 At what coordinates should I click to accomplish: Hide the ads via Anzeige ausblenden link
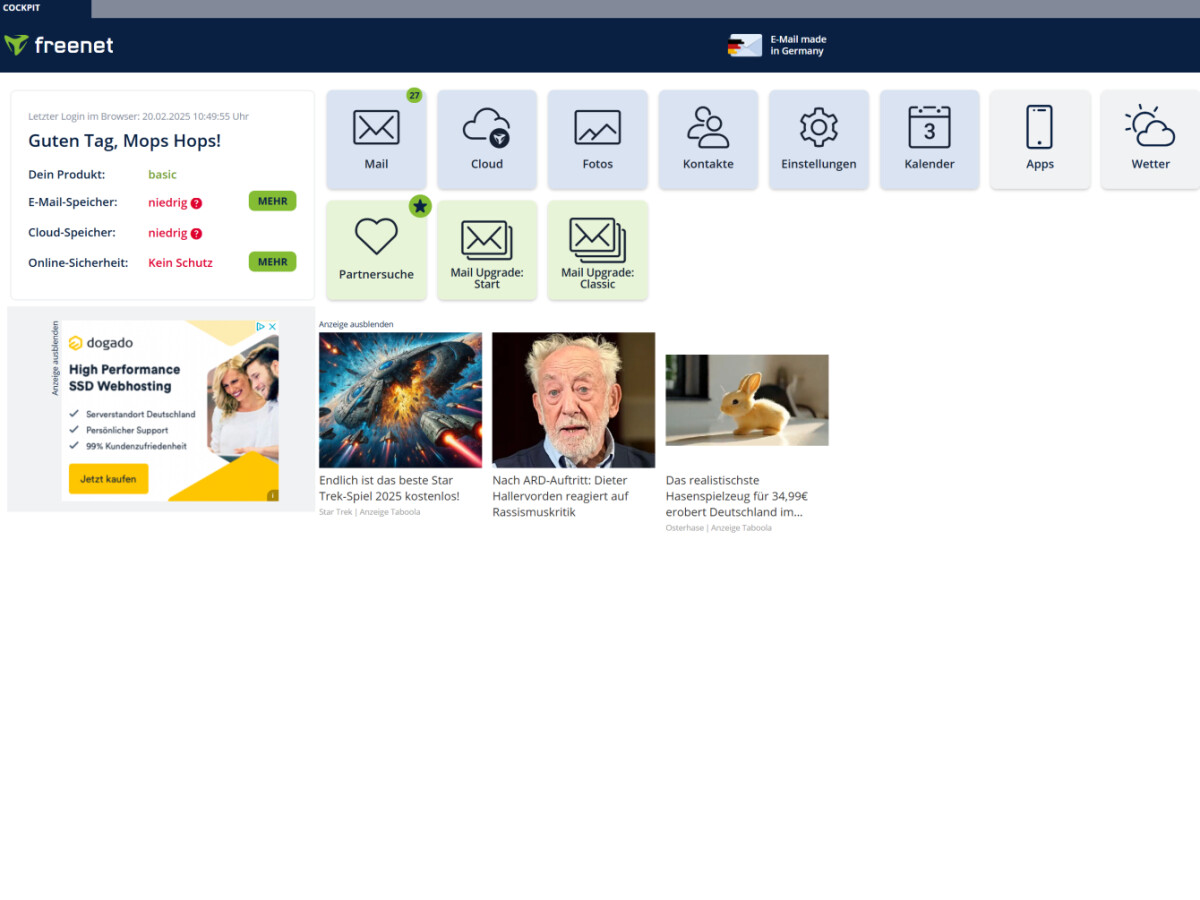click(355, 324)
